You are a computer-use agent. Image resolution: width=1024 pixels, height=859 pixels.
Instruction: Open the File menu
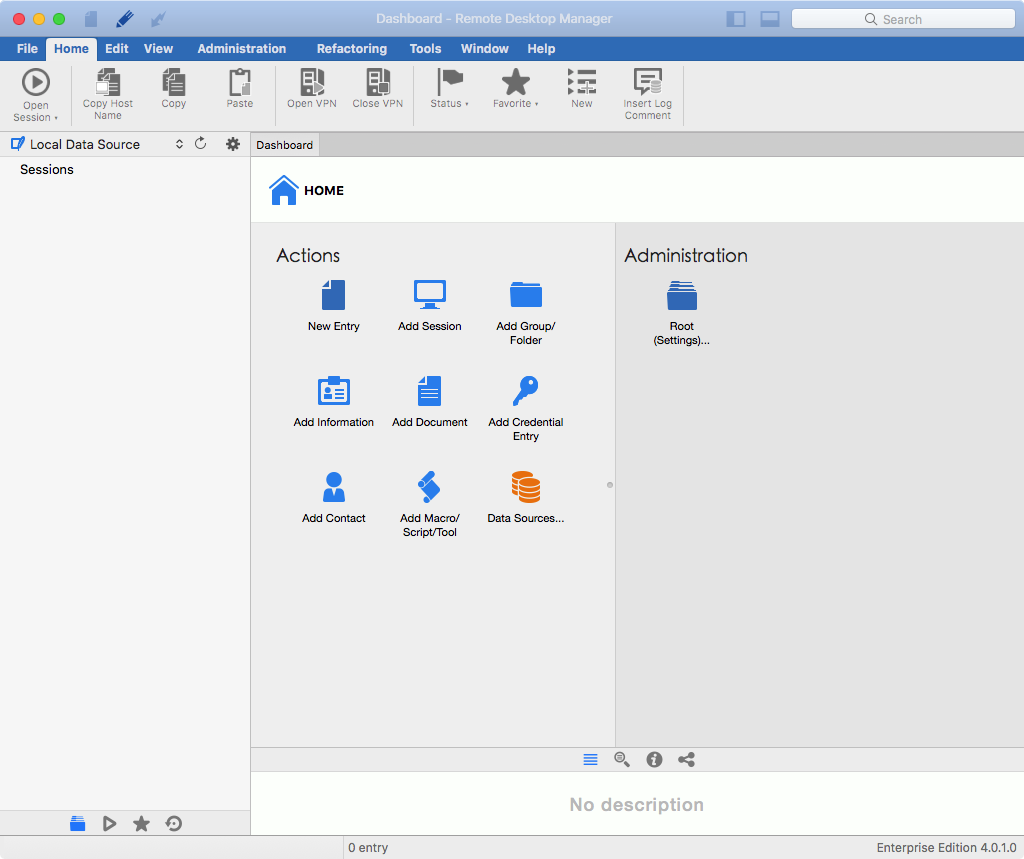[27, 48]
